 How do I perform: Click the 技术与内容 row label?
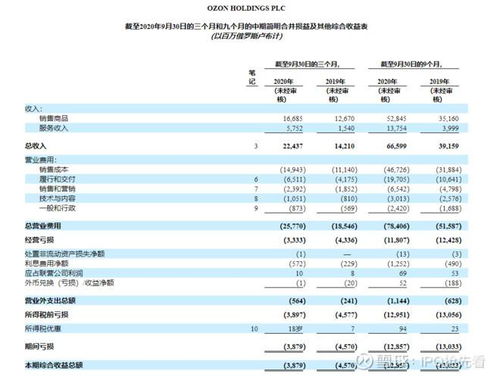[57, 199]
